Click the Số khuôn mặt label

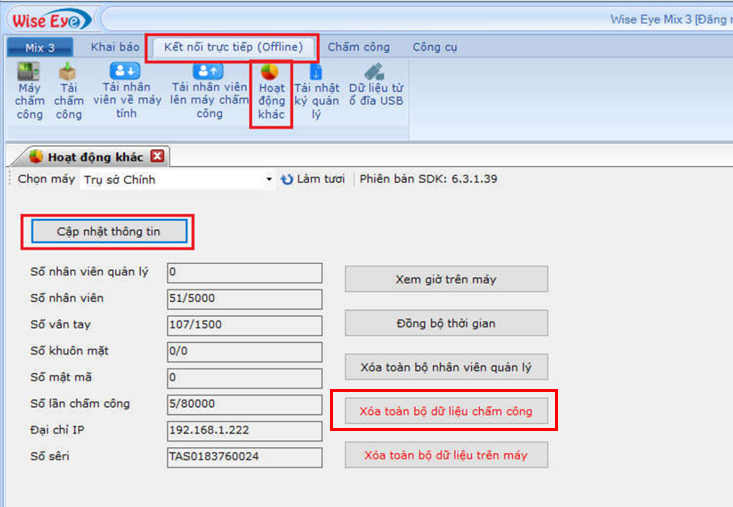[69, 351]
